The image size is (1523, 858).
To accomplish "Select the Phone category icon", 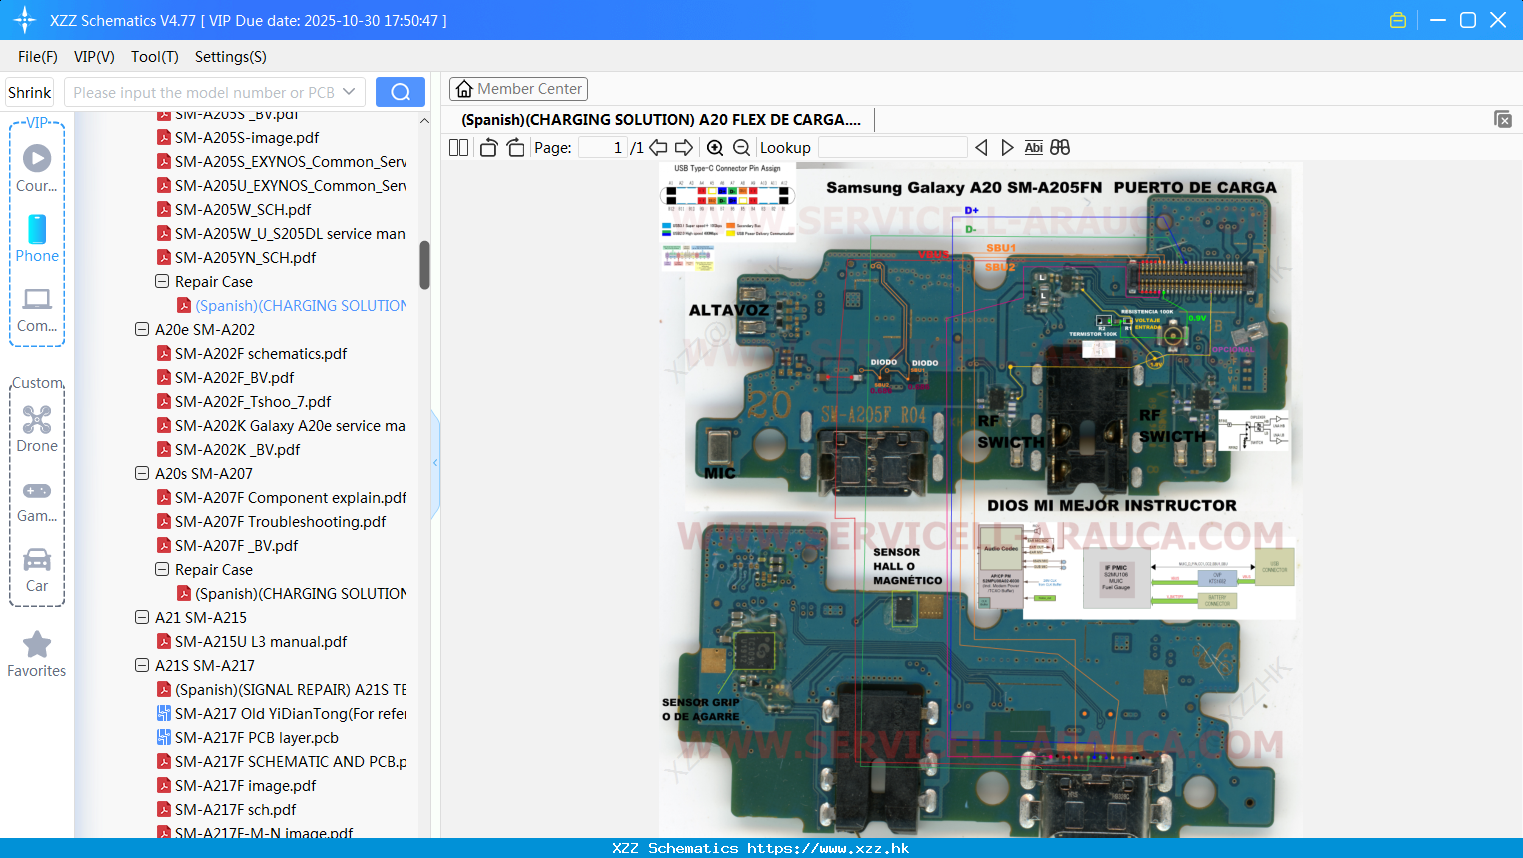I will [x=37, y=238].
